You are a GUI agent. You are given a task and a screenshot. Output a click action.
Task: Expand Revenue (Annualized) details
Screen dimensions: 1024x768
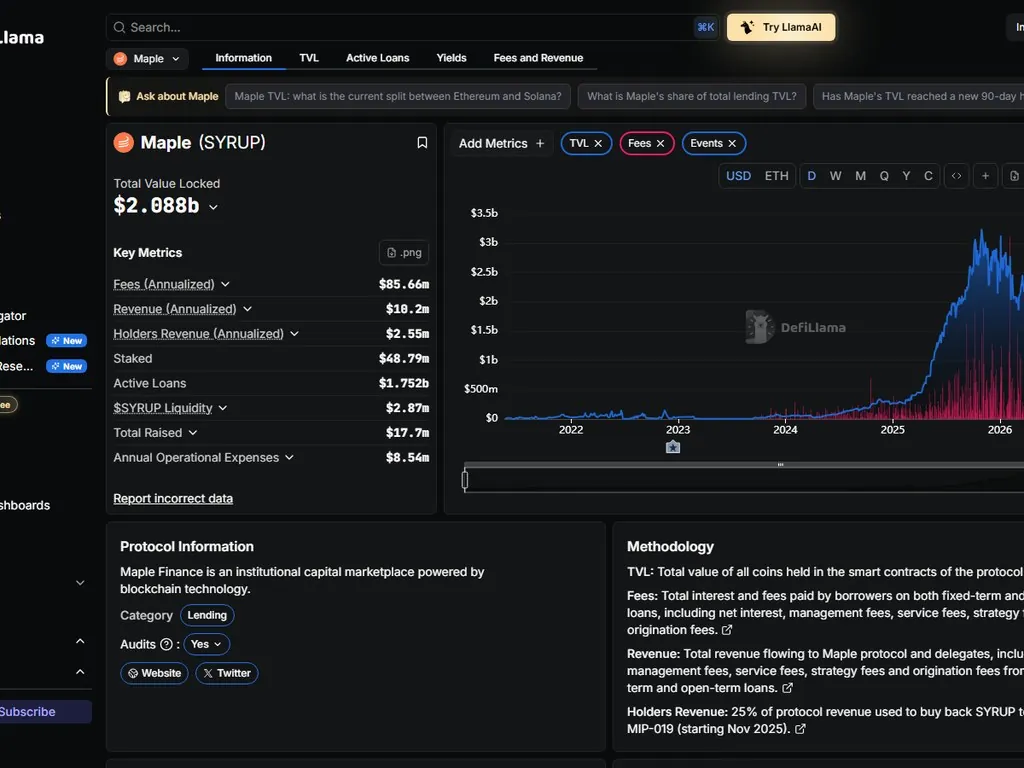[x=248, y=309]
